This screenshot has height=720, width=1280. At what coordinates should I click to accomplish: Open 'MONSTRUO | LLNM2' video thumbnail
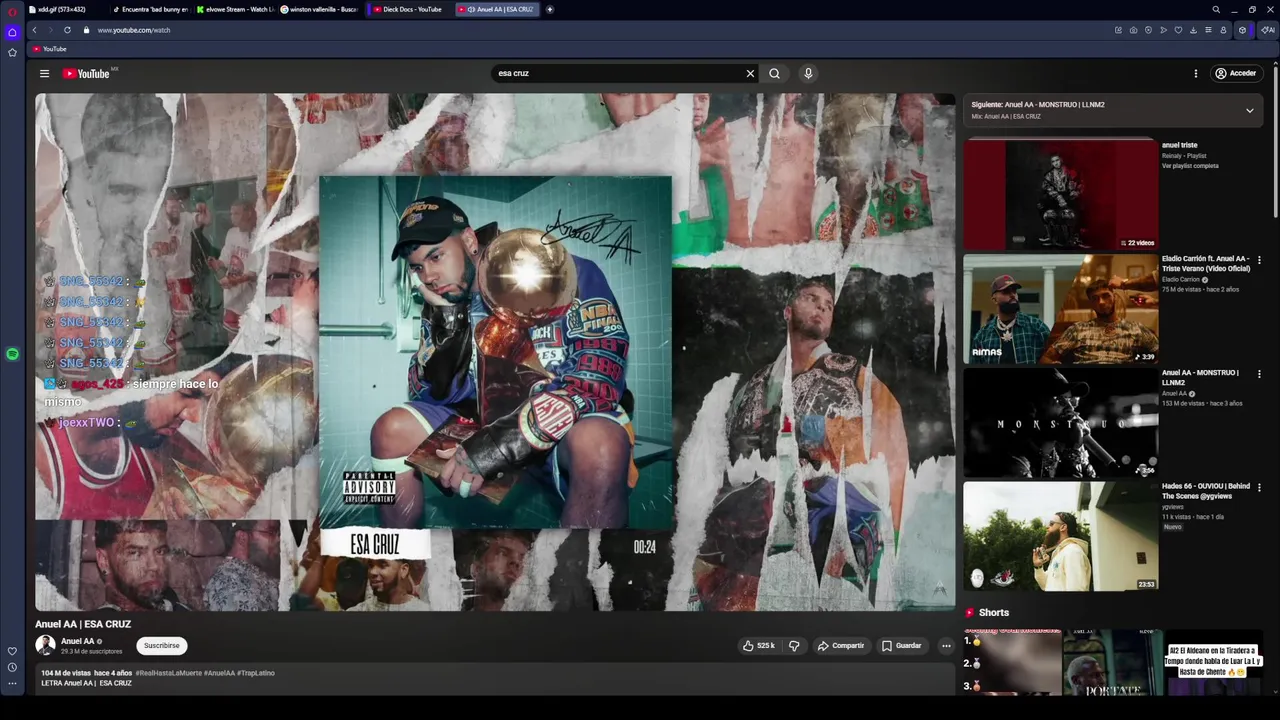tap(1060, 423)
